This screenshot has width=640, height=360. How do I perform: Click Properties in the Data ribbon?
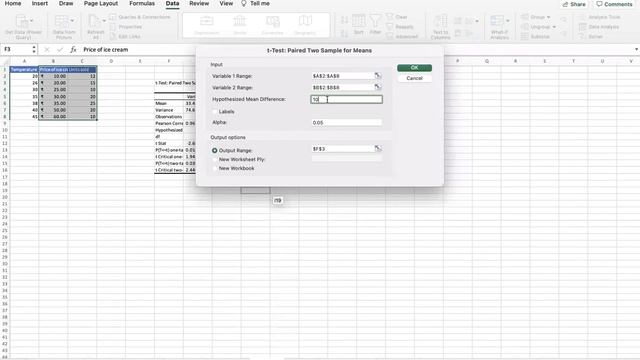point(126,27)
